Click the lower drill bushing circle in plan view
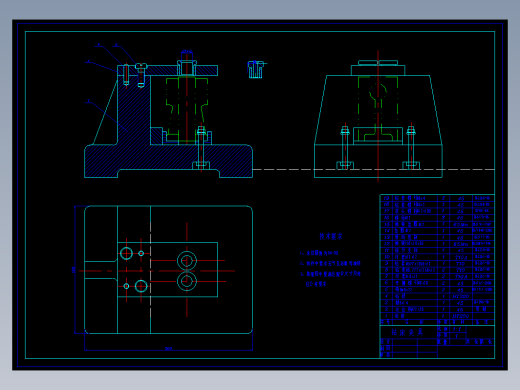520x390 pixels. click(x=187, y=281)
